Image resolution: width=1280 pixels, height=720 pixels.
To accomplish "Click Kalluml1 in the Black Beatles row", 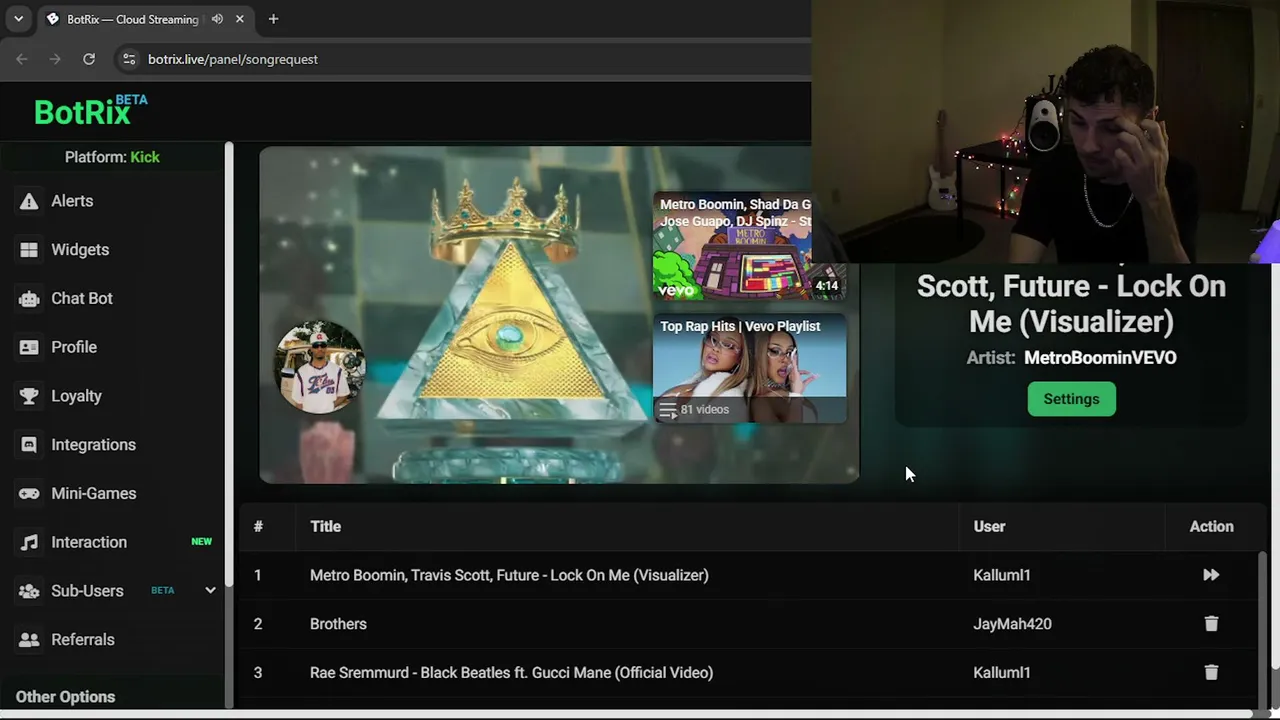I will 1001,673.
